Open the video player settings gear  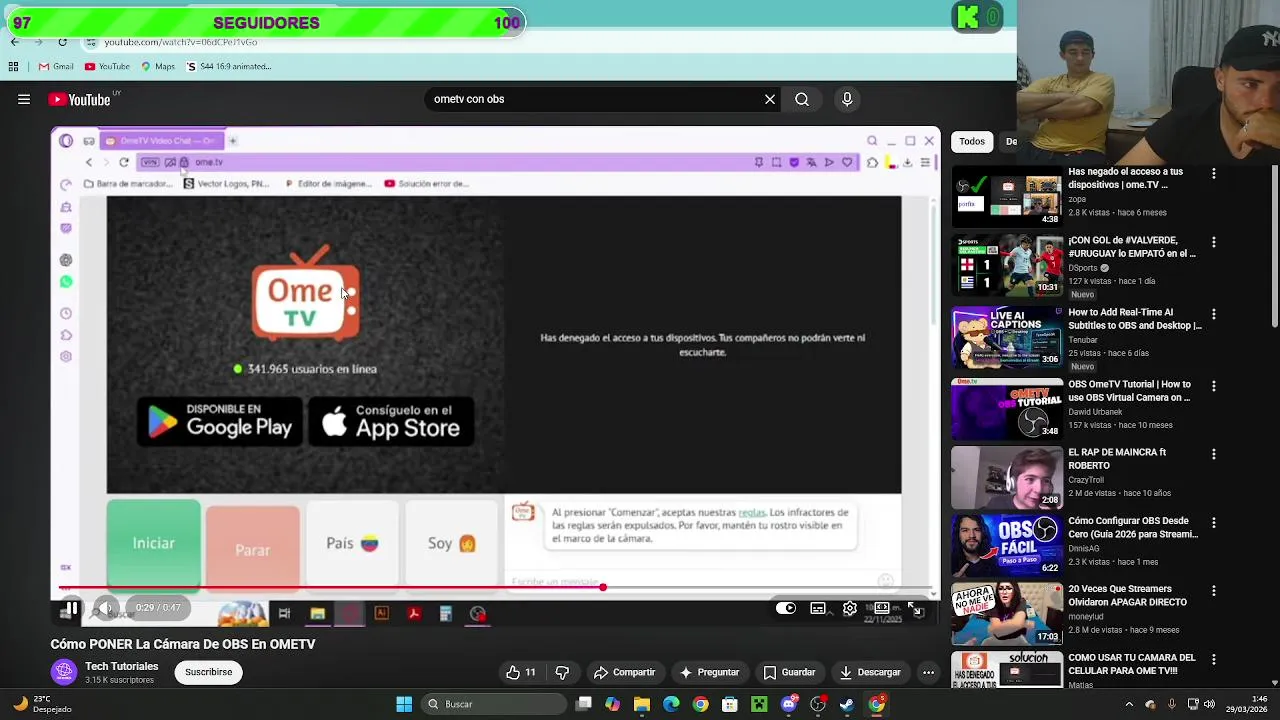click(x=849, y=608)
